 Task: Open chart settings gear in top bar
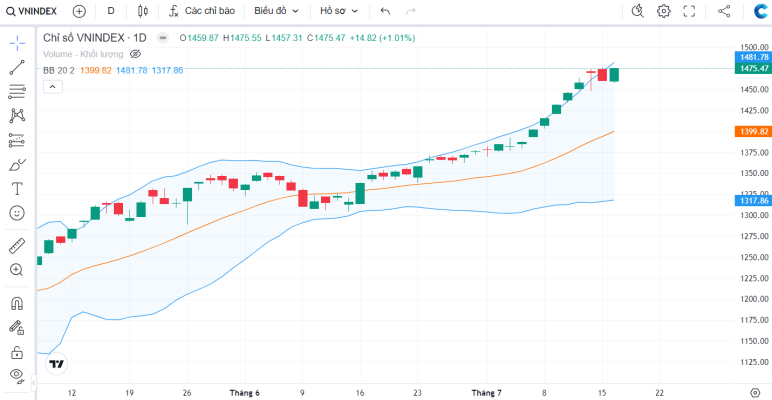tap(664, 11)
